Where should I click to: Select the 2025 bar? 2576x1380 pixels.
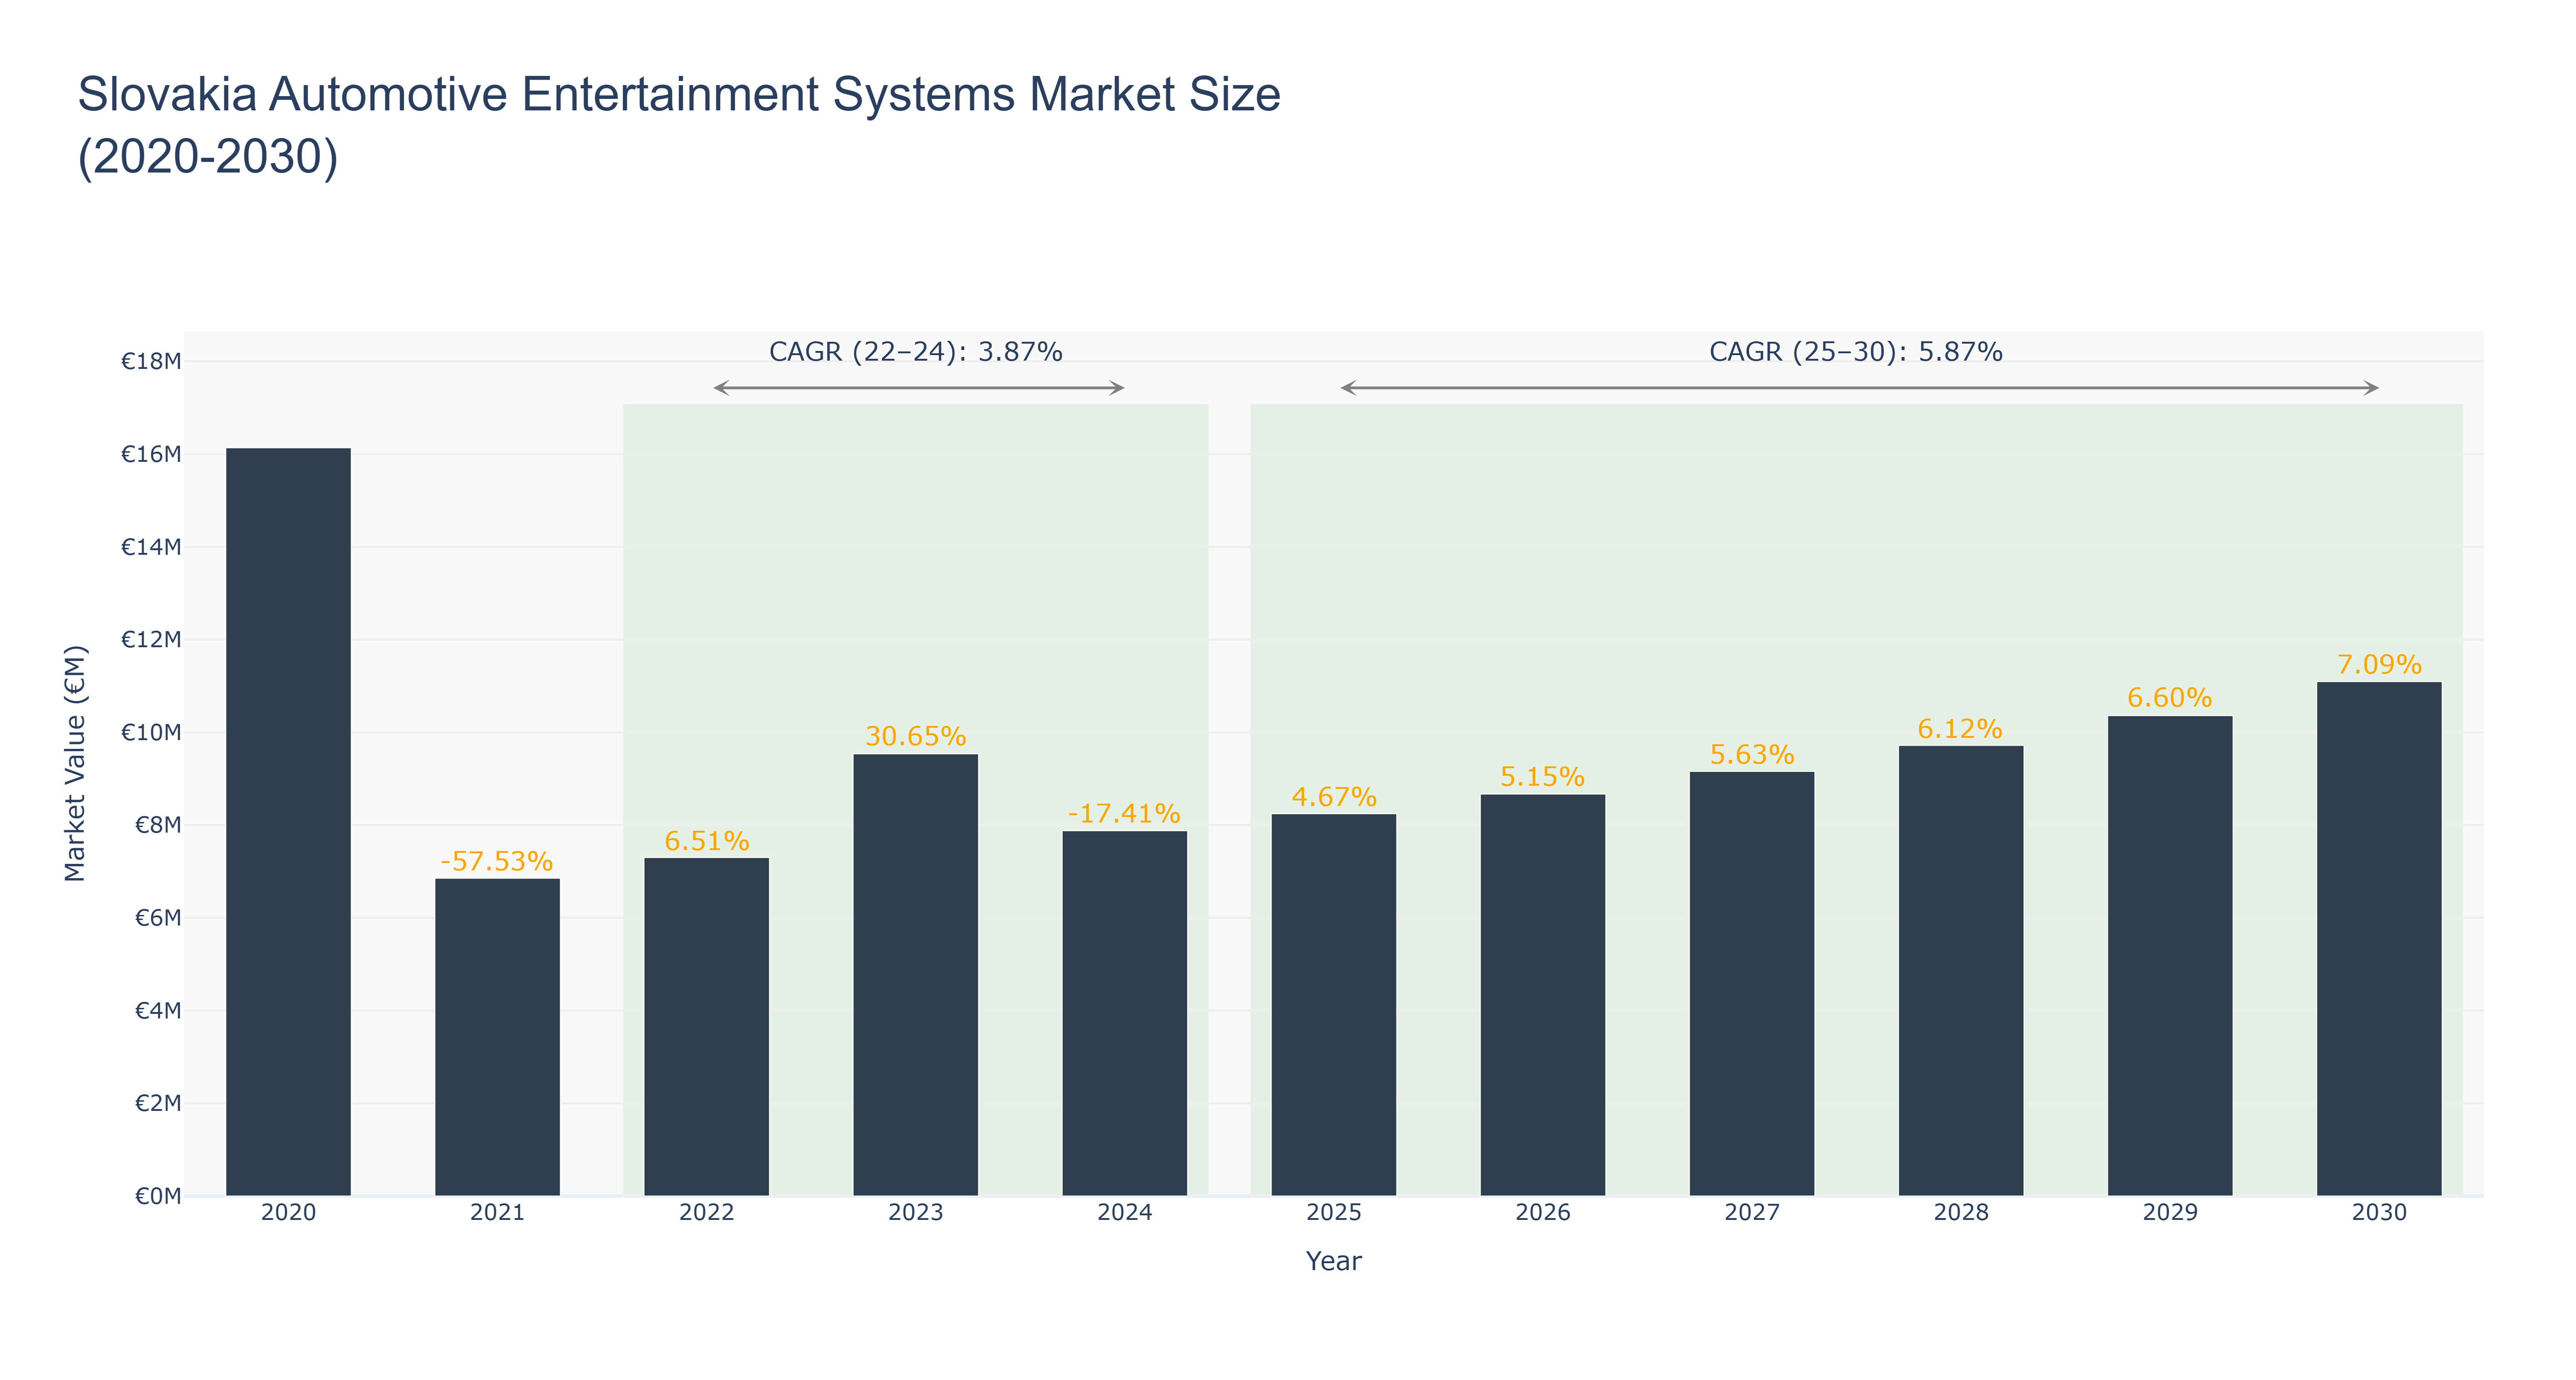point(1333,1005)
